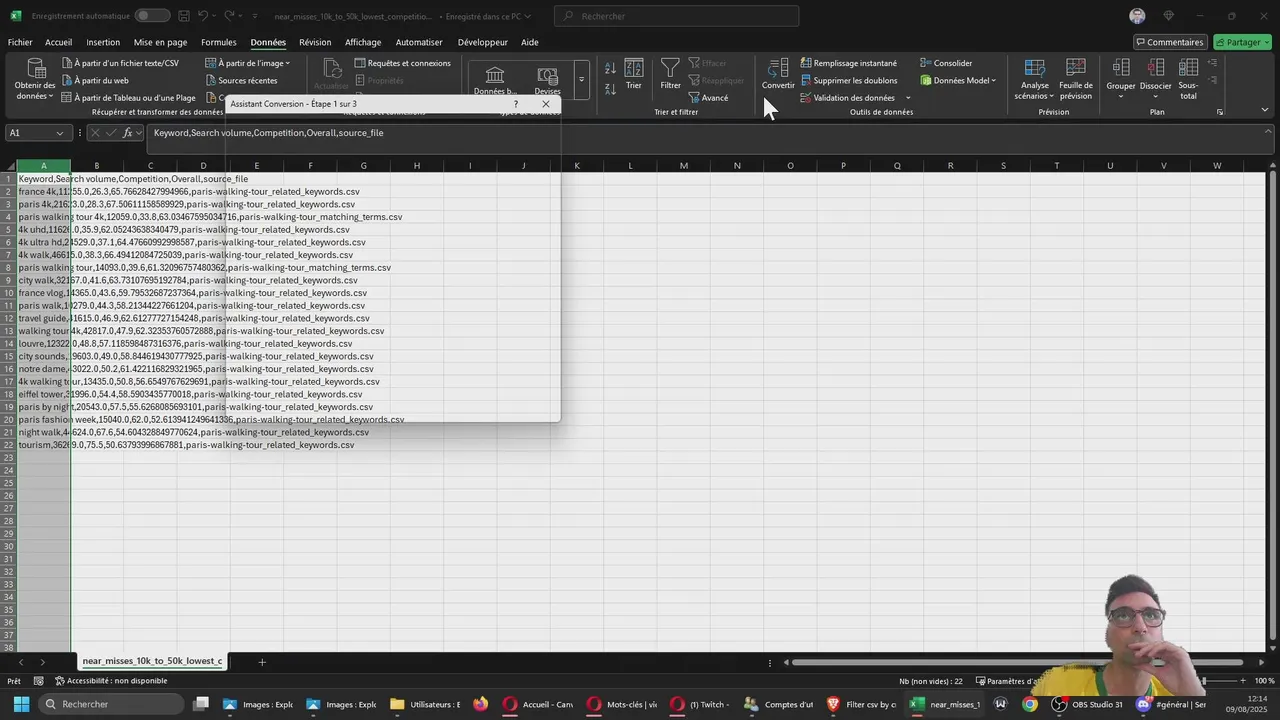Switch to the Accueil tab

coord(58,42)
